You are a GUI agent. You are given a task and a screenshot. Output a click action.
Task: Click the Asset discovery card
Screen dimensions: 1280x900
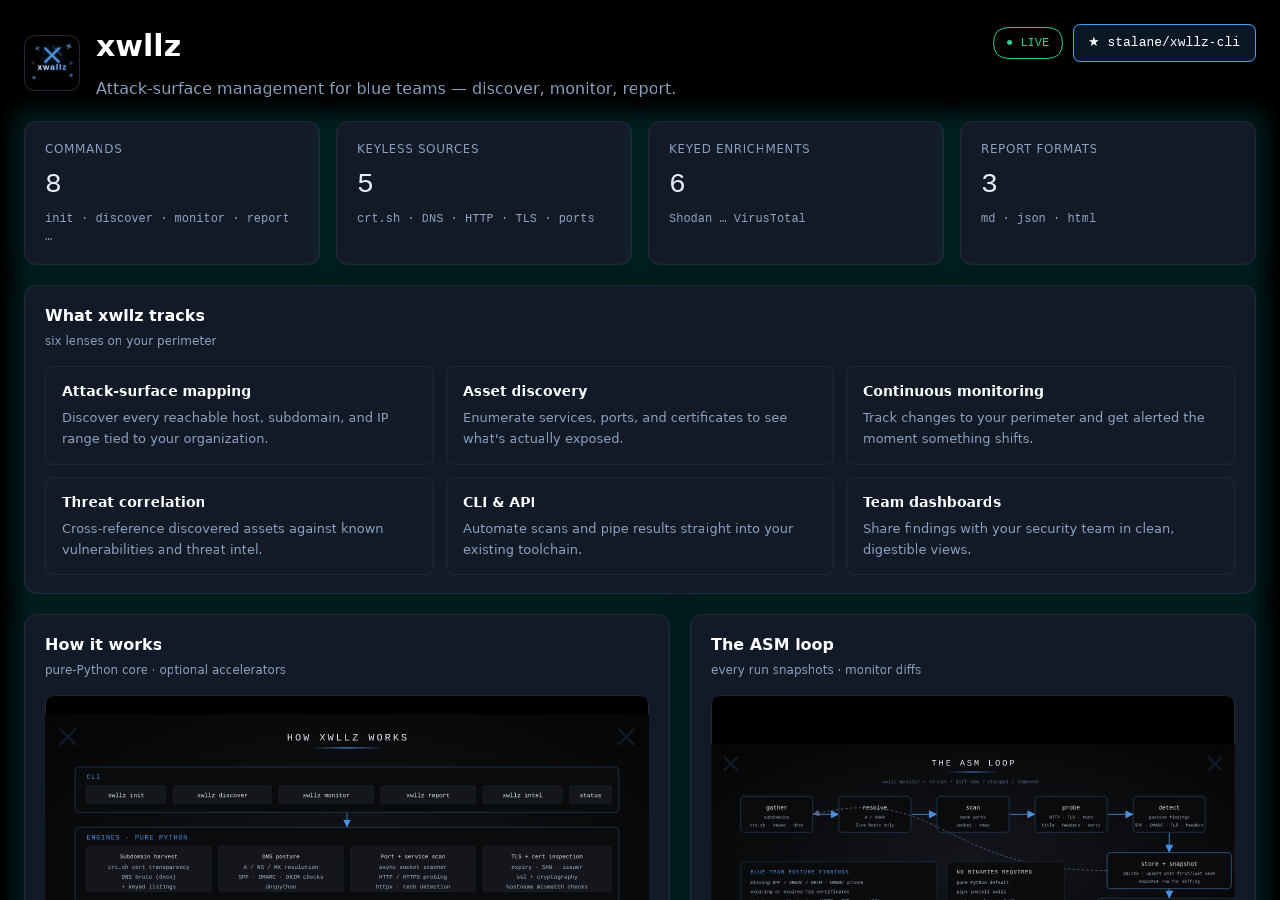coord(640,415)
